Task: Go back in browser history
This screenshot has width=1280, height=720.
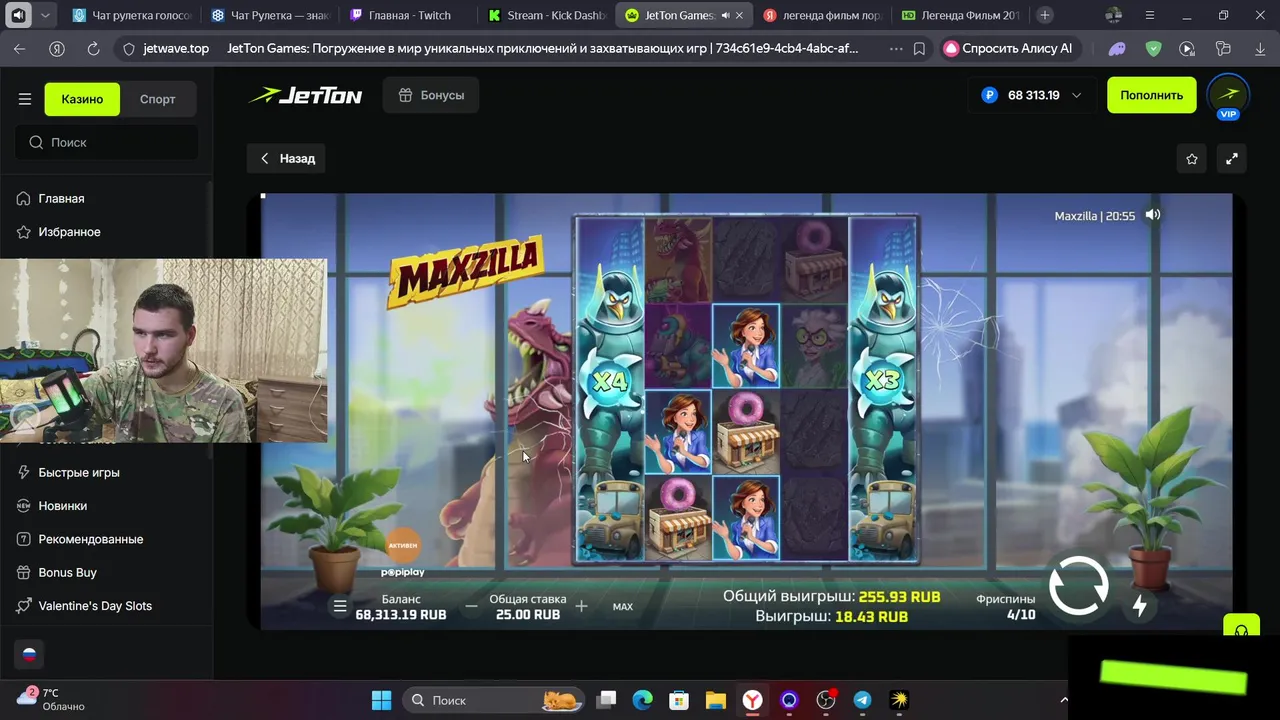Action: [x=20, y=48]
